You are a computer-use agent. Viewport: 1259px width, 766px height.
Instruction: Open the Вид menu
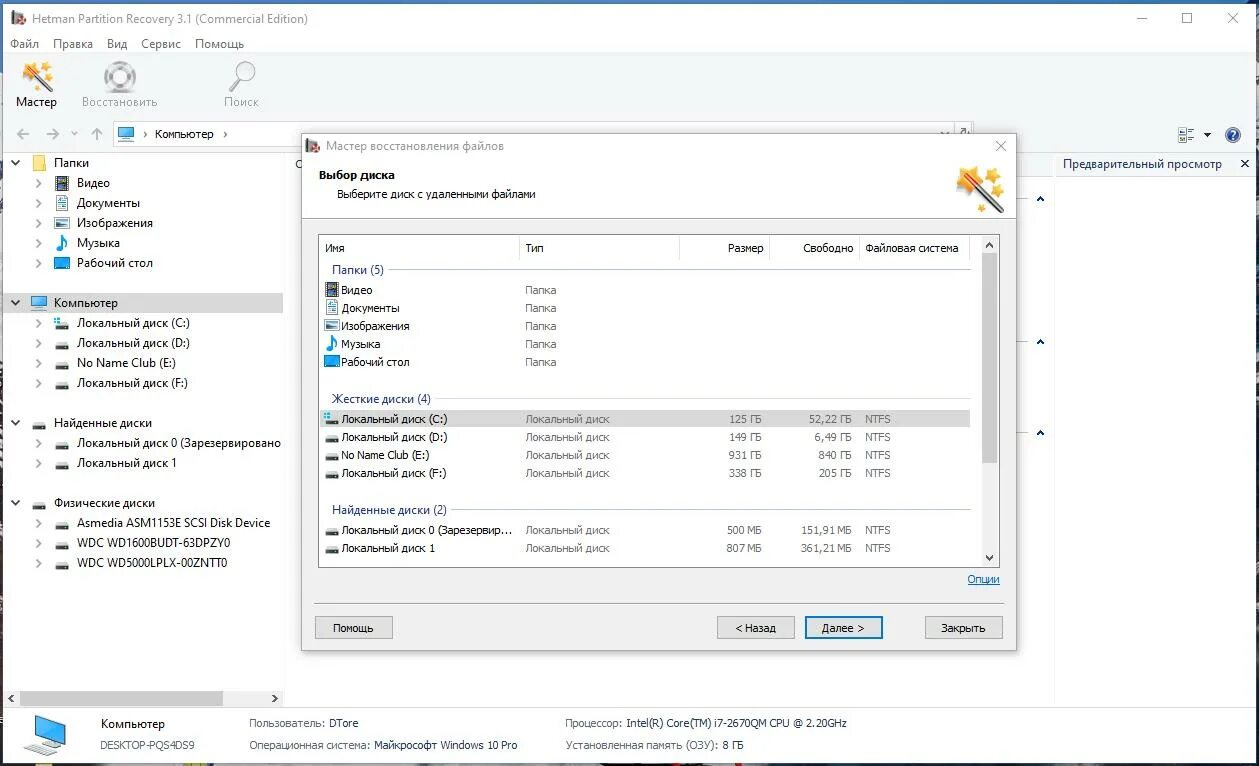tap(117, 44)
